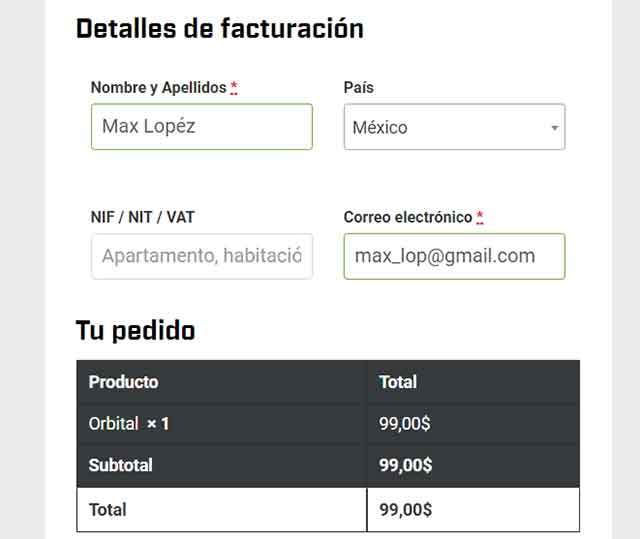Click the Tu pedido heading
The height and width of the screenshot is (539, 640).
135,330
